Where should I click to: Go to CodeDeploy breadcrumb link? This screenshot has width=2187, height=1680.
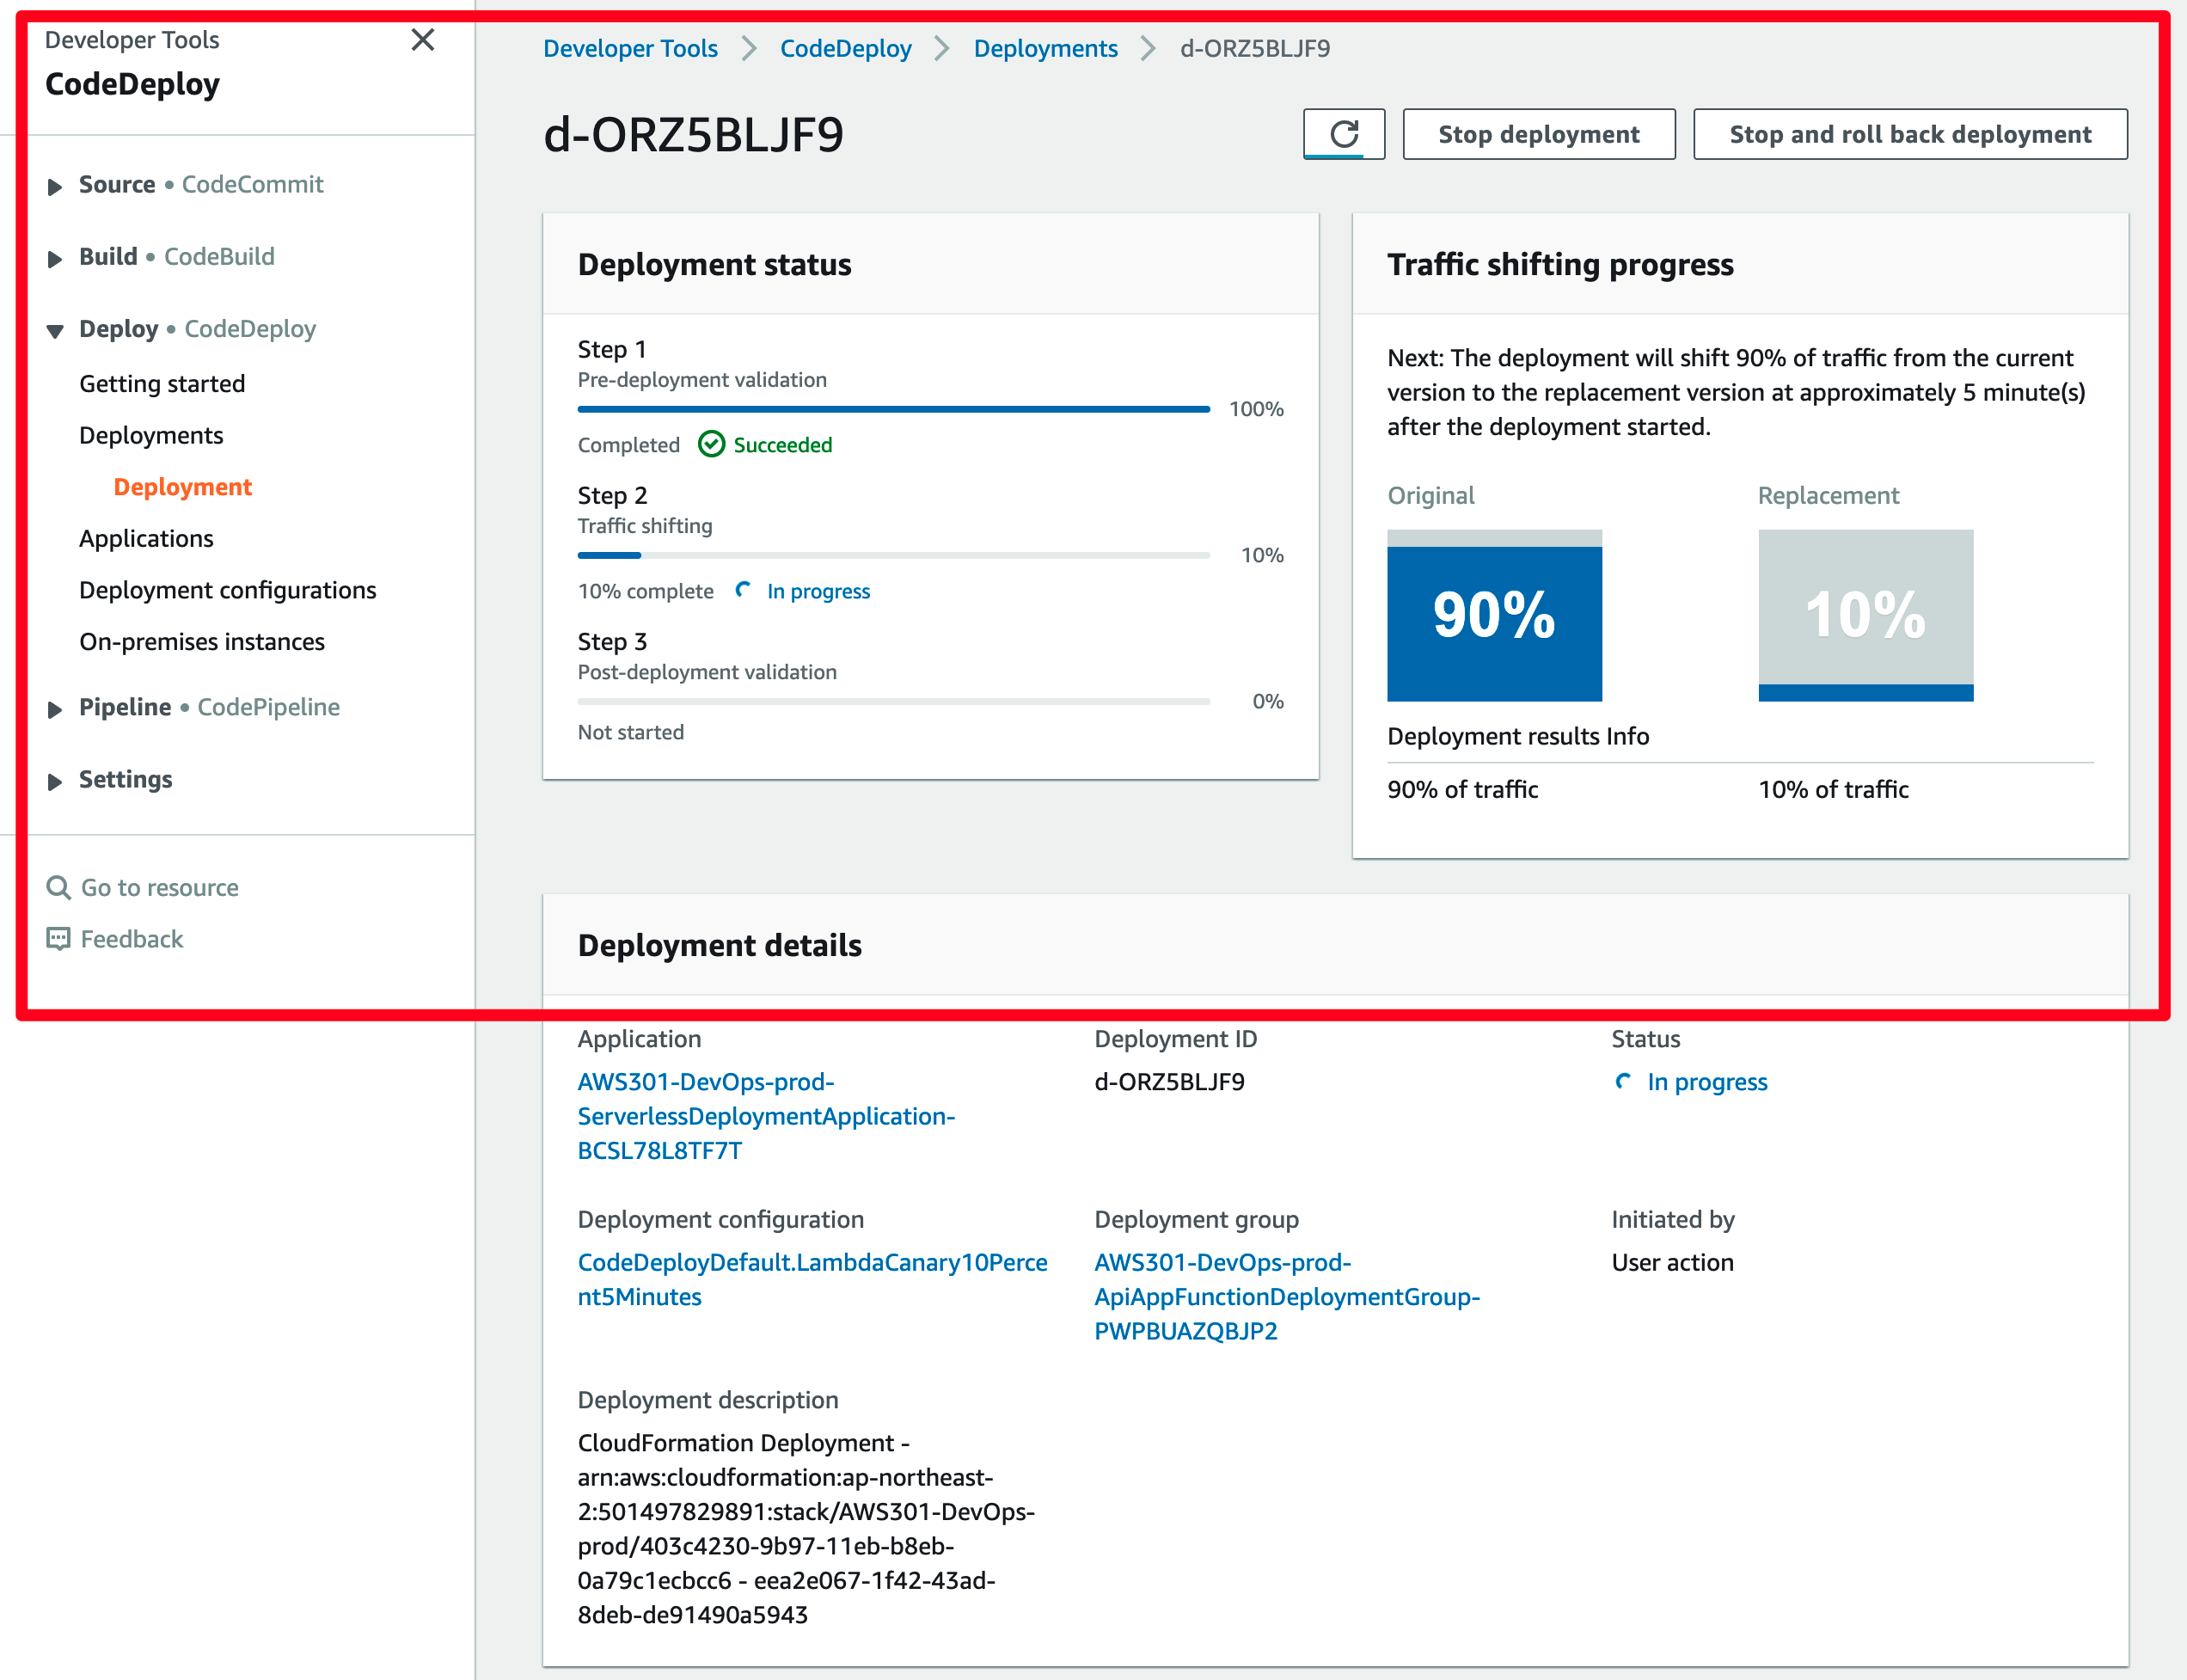pyautogui.click(x=845, y=48)
